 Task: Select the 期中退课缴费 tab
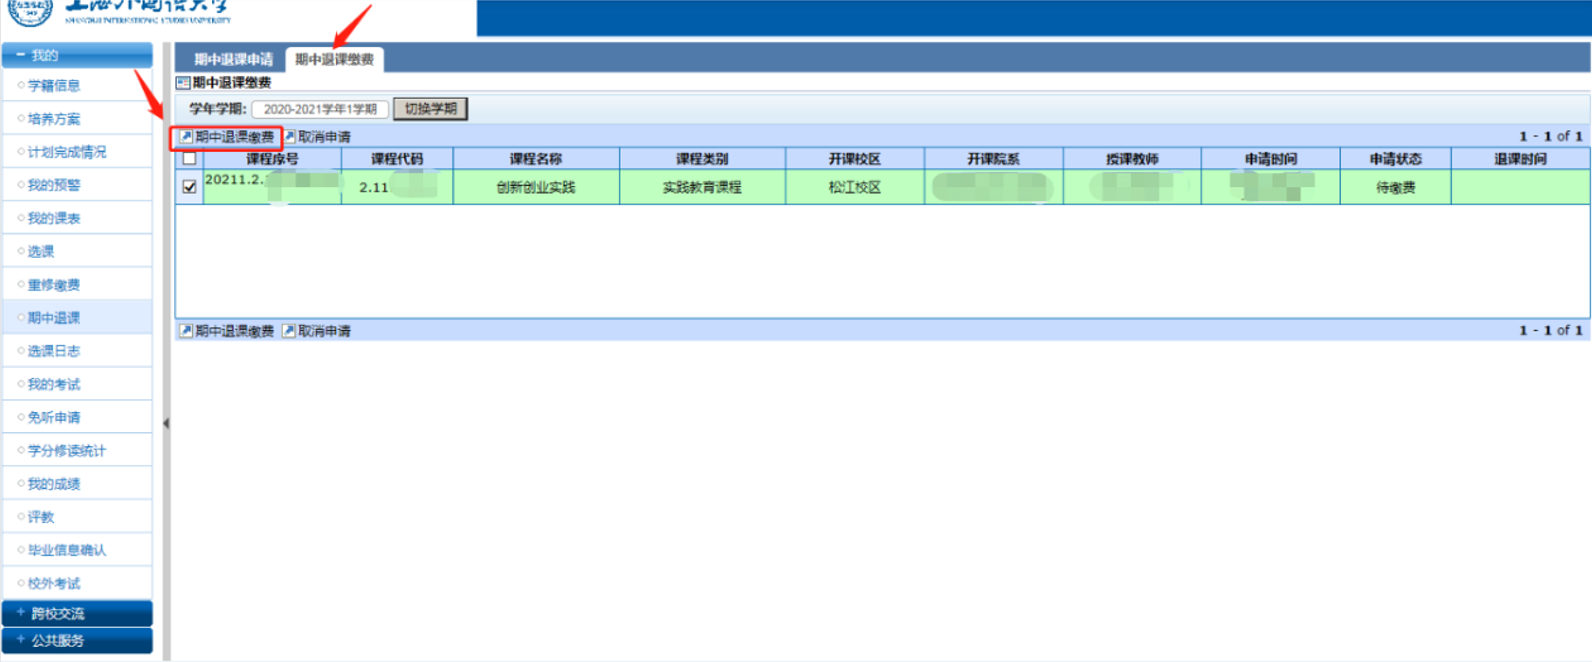(334, 60)
